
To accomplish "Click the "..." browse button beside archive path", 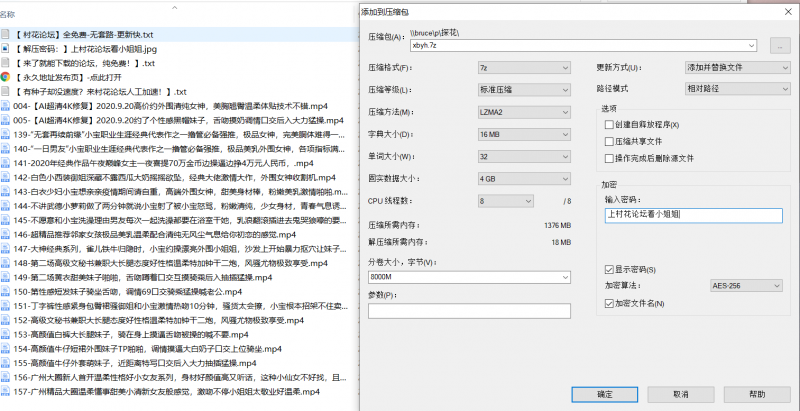I will [780, 45].
